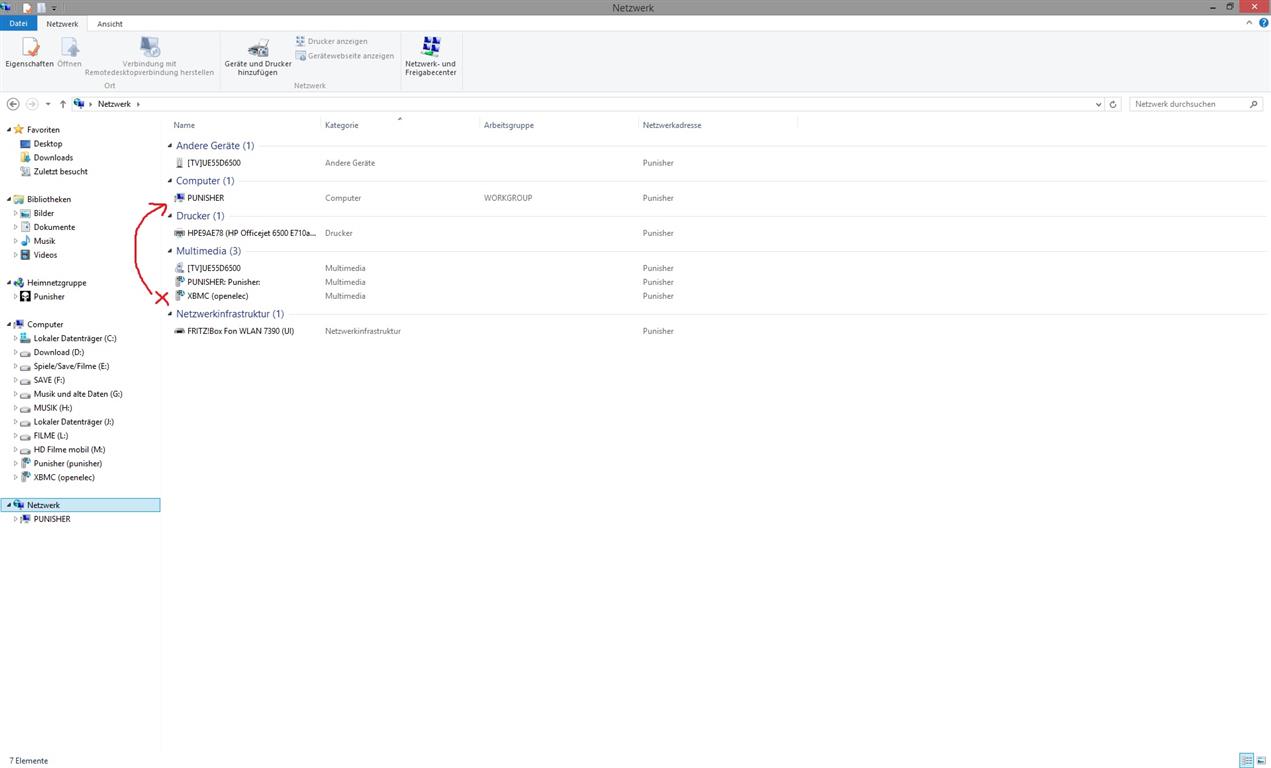The width and height of the screenshot is (1271, 768).
Task: Click the Netzwerk breadcrumb in the address bar
Action: tap(114, 104)
